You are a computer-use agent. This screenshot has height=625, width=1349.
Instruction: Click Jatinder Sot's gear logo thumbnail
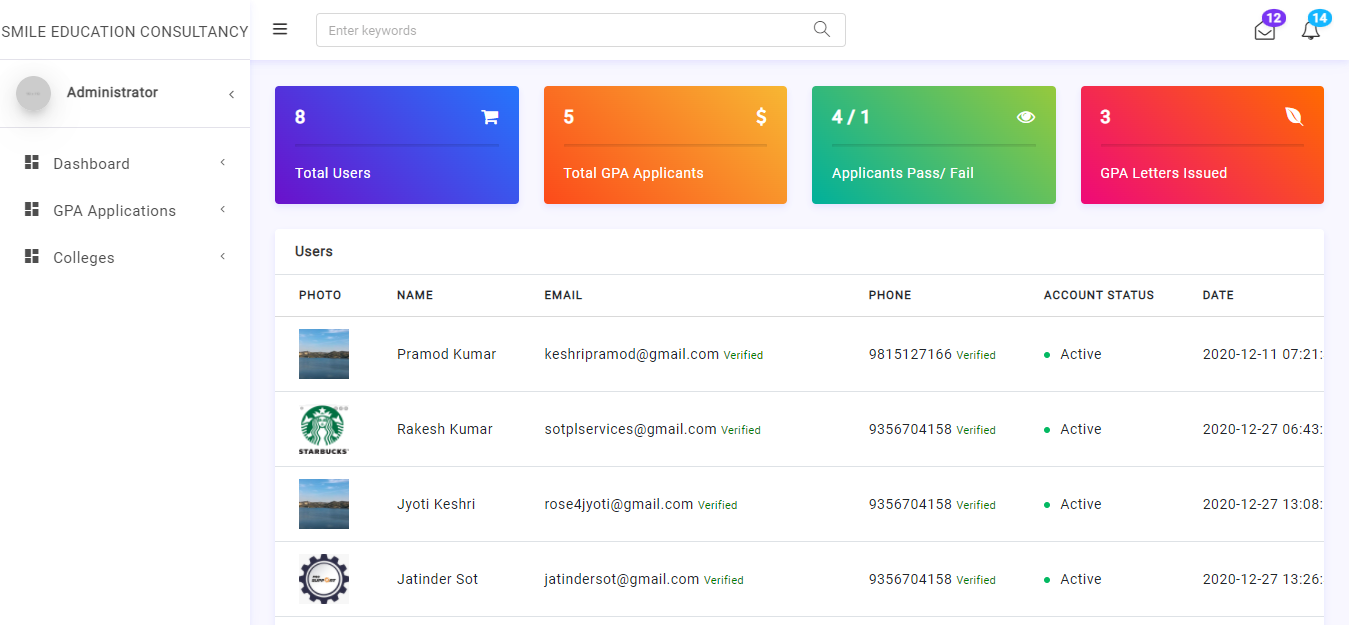[324, 579]
